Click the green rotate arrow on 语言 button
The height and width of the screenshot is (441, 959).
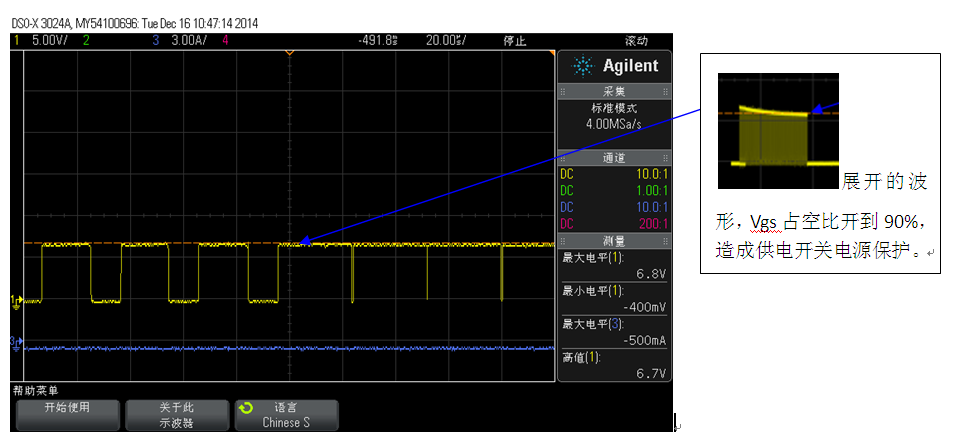245,407
